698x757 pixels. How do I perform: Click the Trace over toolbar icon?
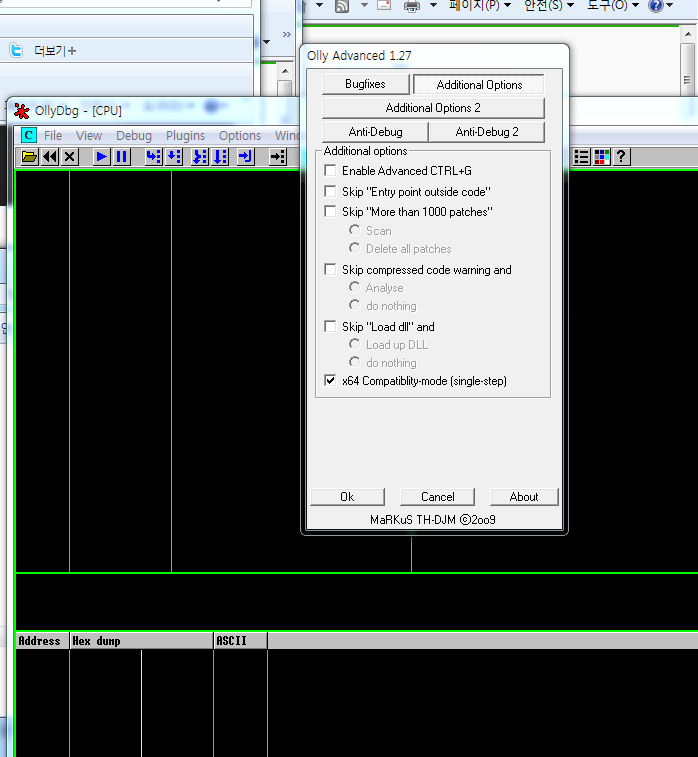(x=220, y=156)
